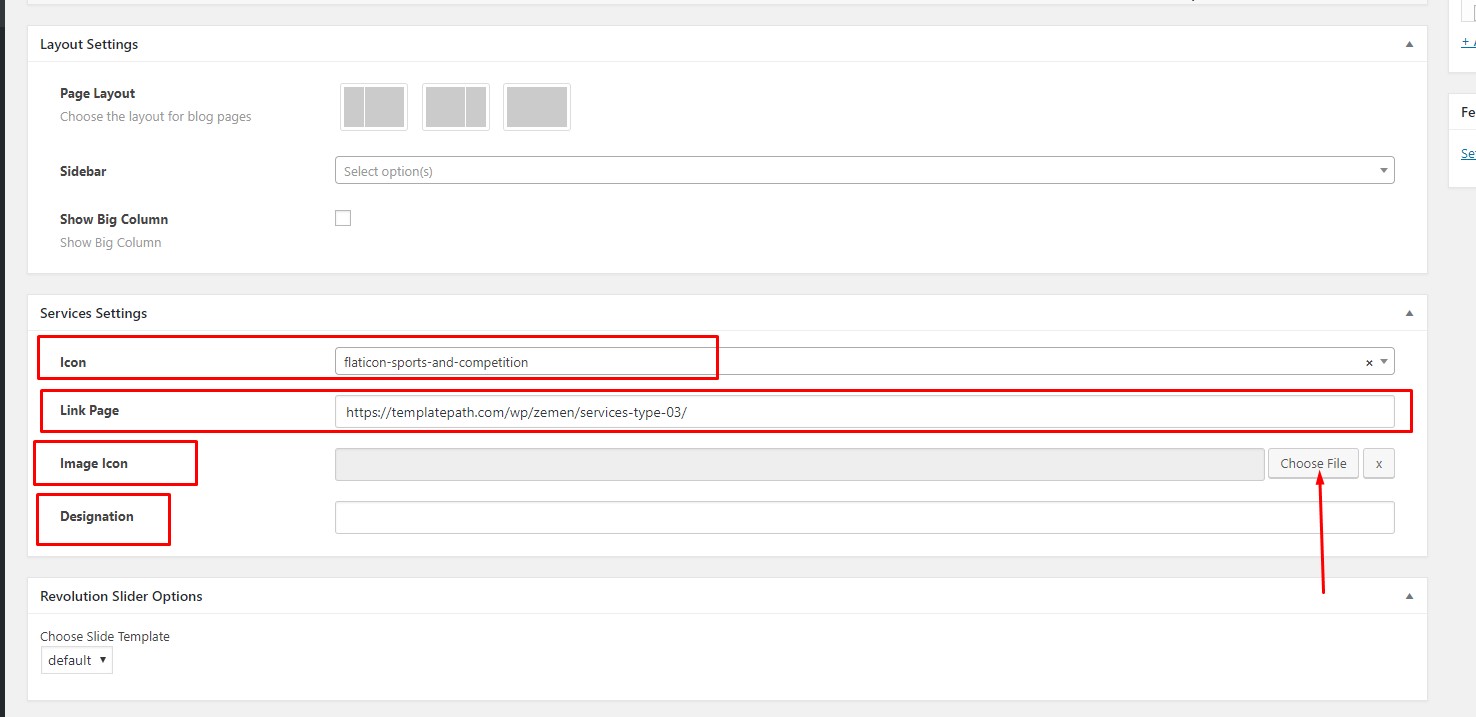Click the Link Page URL field
The image size is (1476, 717).
click(x=864, y=412)
